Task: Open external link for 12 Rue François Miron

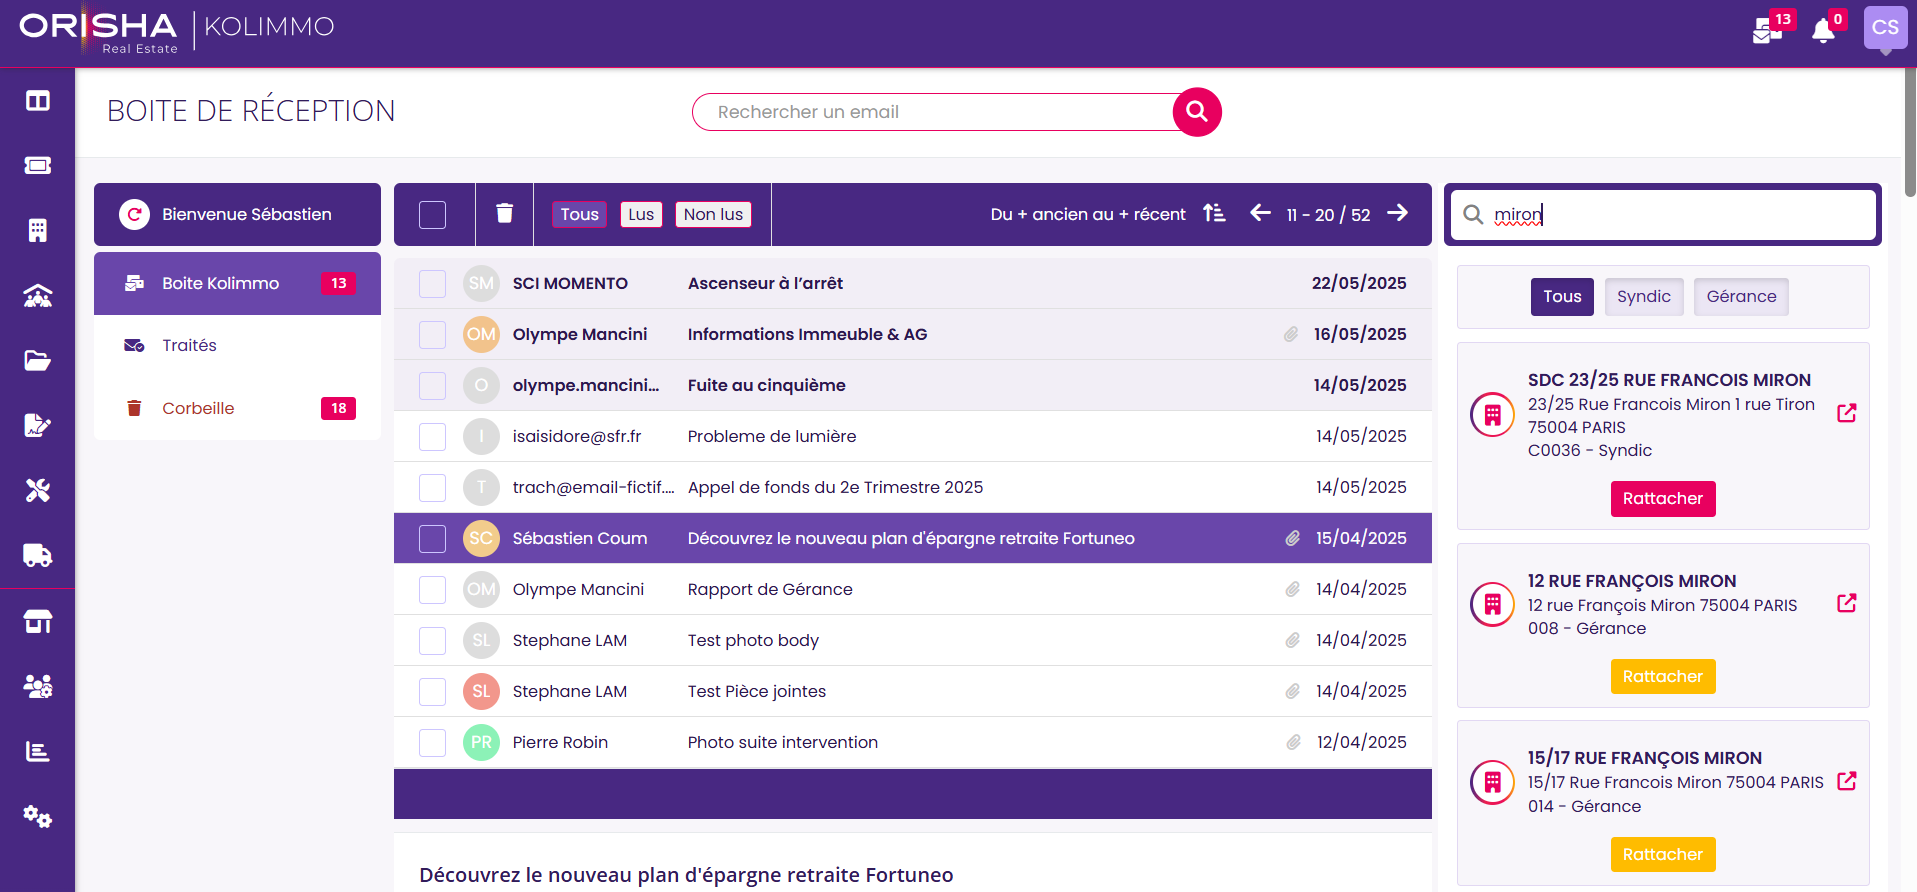Action: [1847, 603]
